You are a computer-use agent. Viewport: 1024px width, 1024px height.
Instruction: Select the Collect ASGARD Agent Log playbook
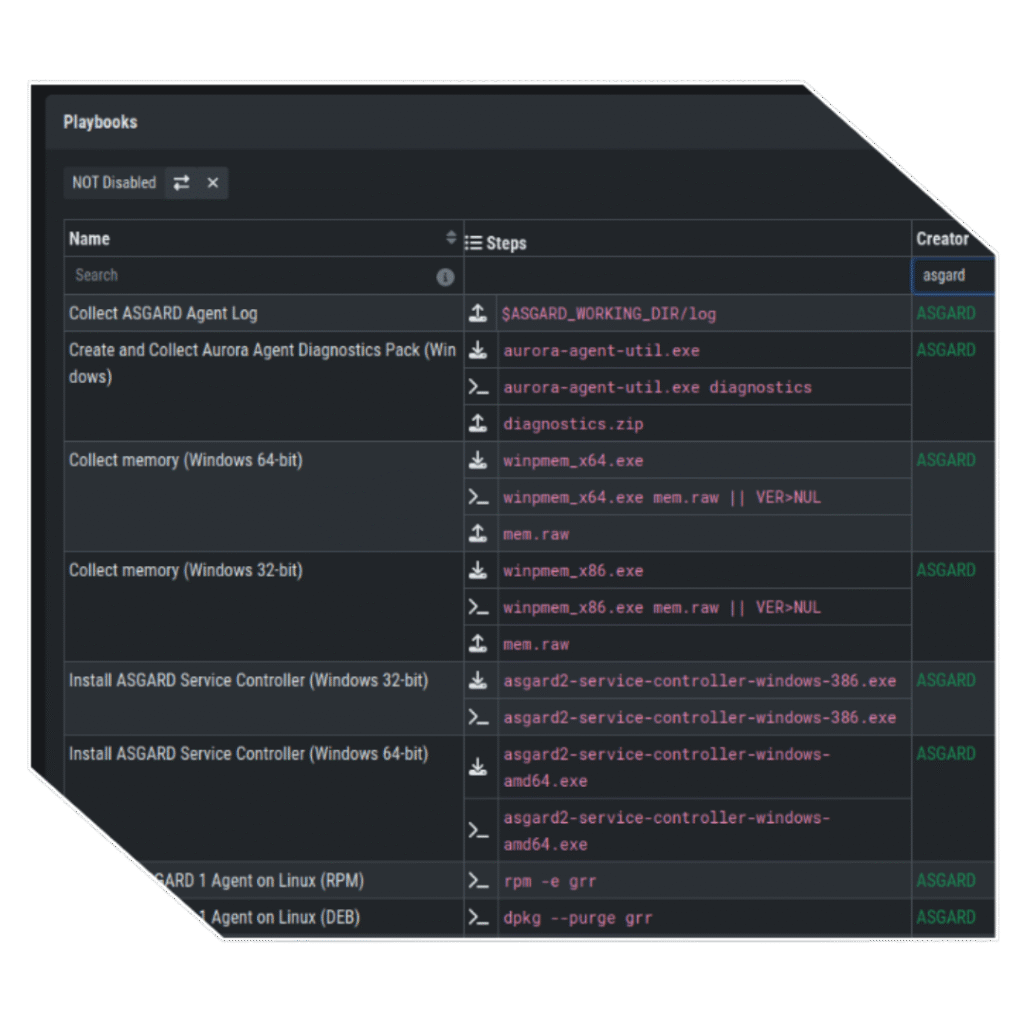point(163,313)
